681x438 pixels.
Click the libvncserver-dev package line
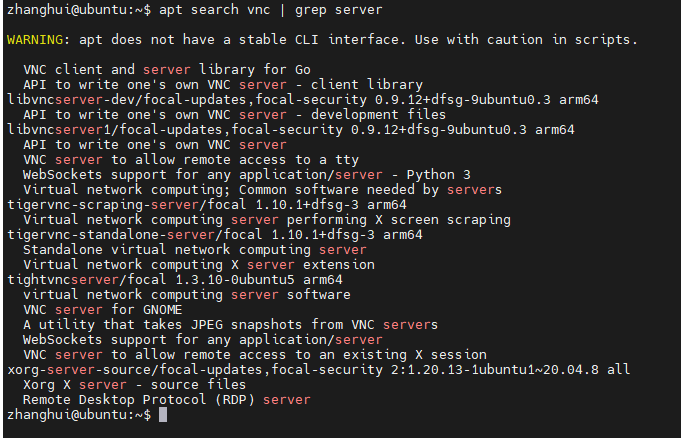(x=303, y=100)
